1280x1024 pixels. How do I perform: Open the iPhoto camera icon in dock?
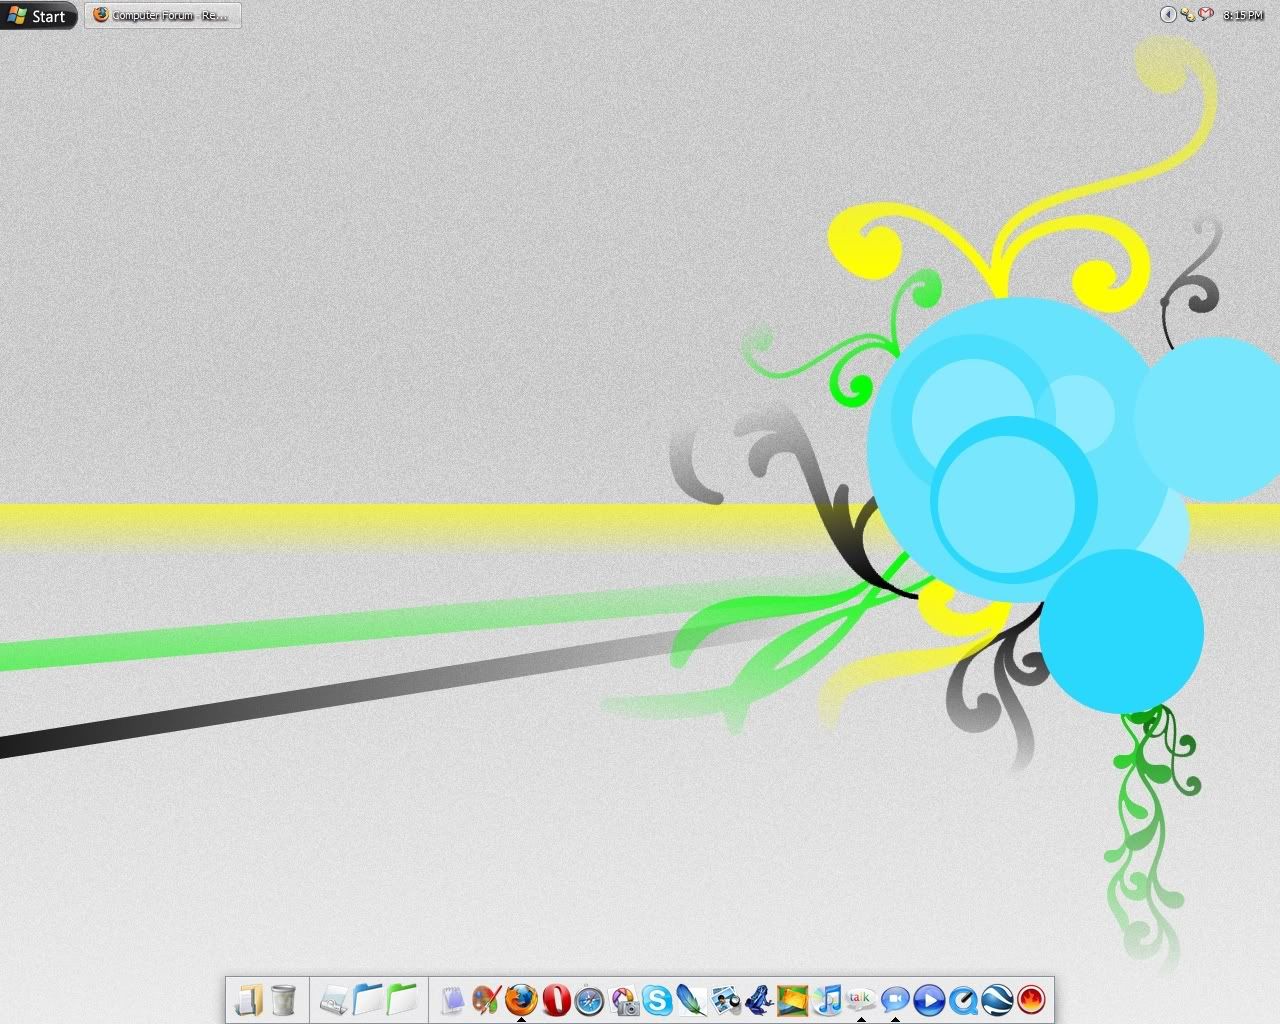click(624, 1000)
